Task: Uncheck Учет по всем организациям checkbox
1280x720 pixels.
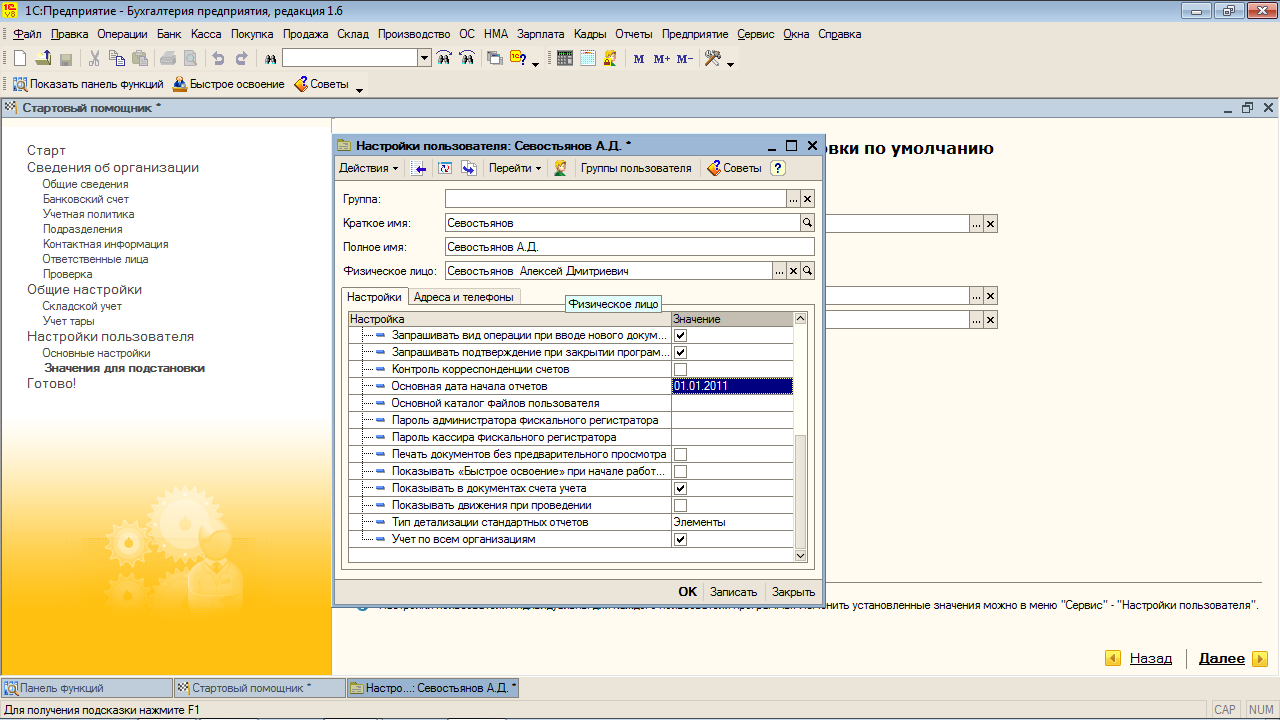Action: [681, 539]
